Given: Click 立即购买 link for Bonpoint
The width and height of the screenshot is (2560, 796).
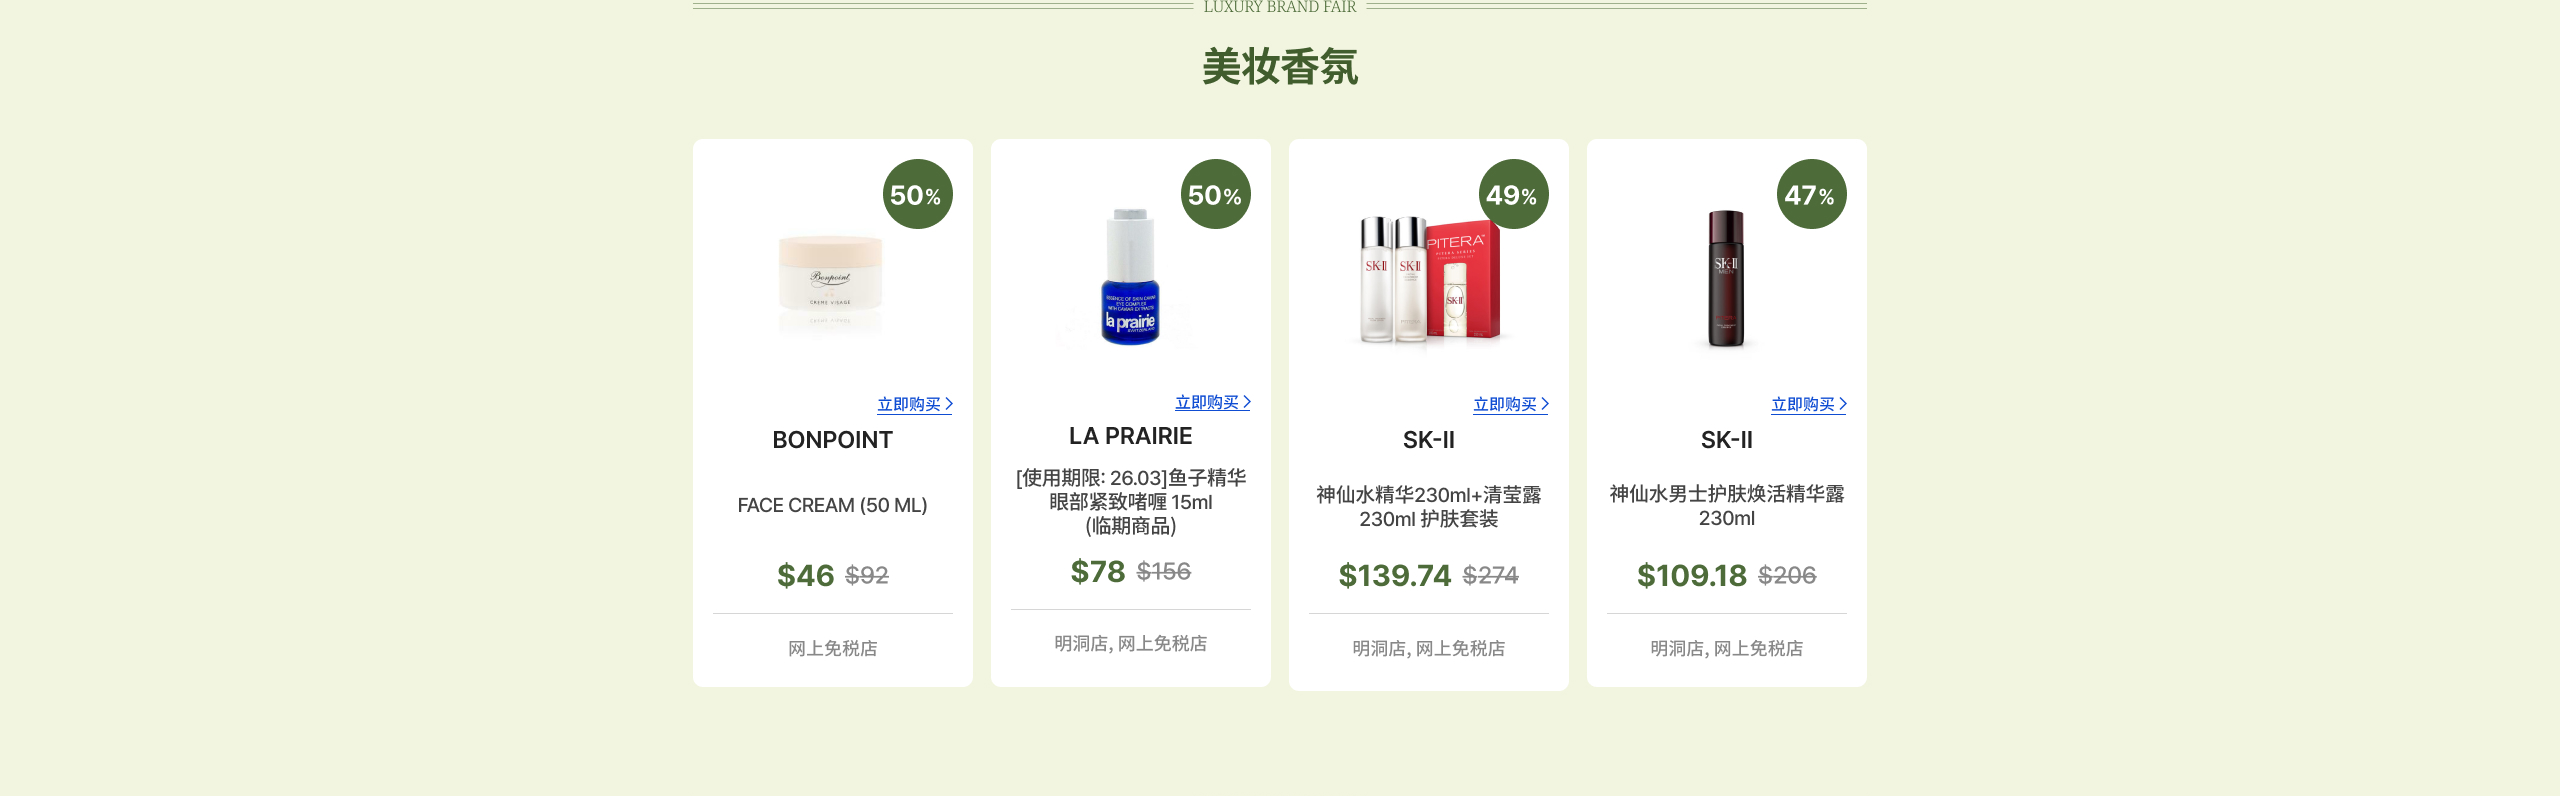Looking at the screenshot, I should 915,404.
